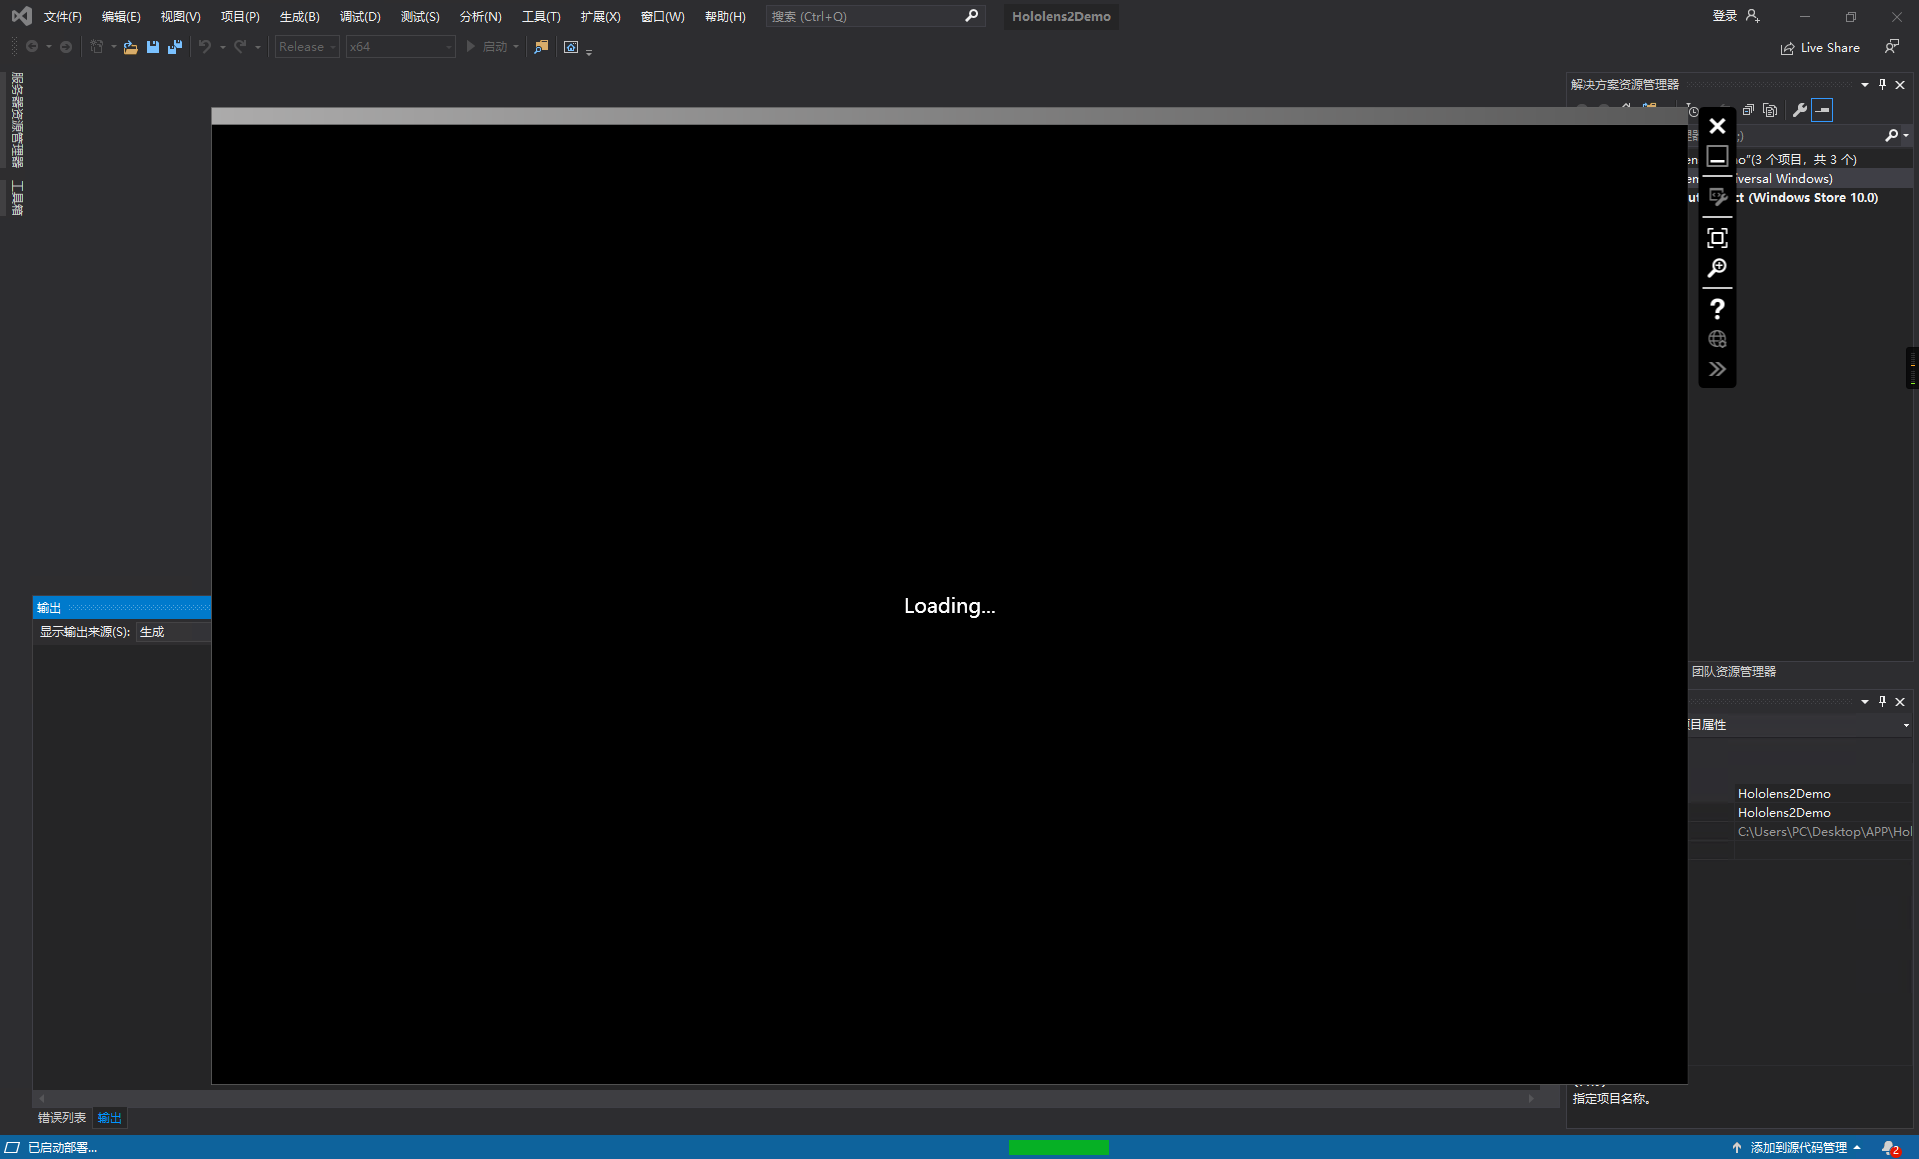The height and width of the screenshot is (1159, 1919).
Task: Undo the last action with Undo icon
Action: click(204, 46)
